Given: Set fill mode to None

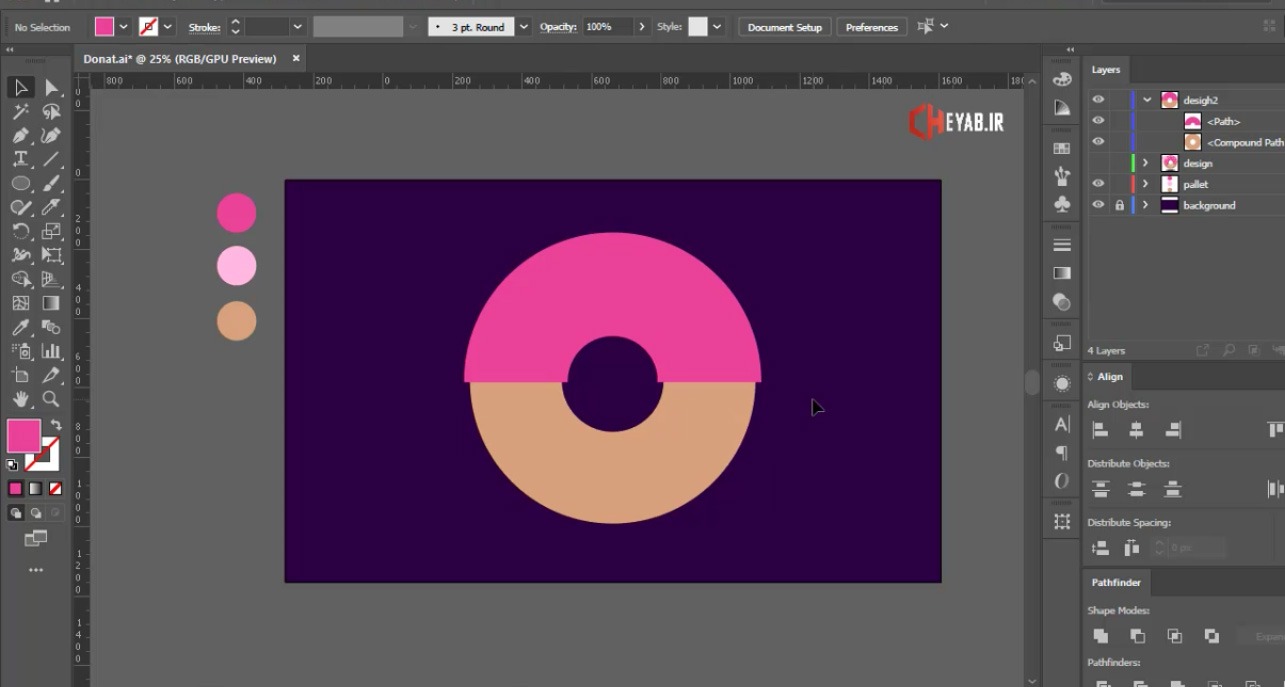Looking at the screenshot, I should (x=56, y=489).
